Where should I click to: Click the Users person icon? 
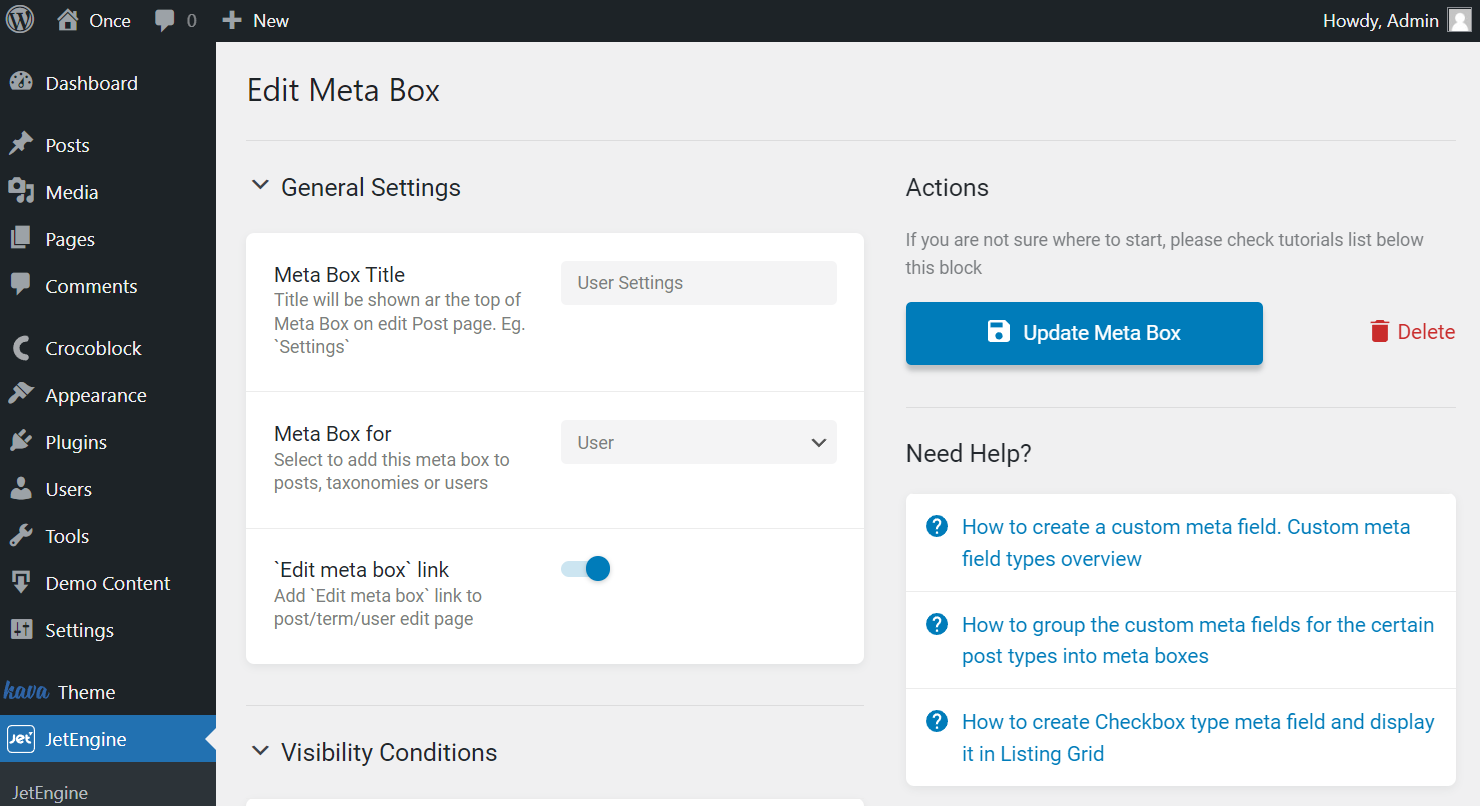21,489
